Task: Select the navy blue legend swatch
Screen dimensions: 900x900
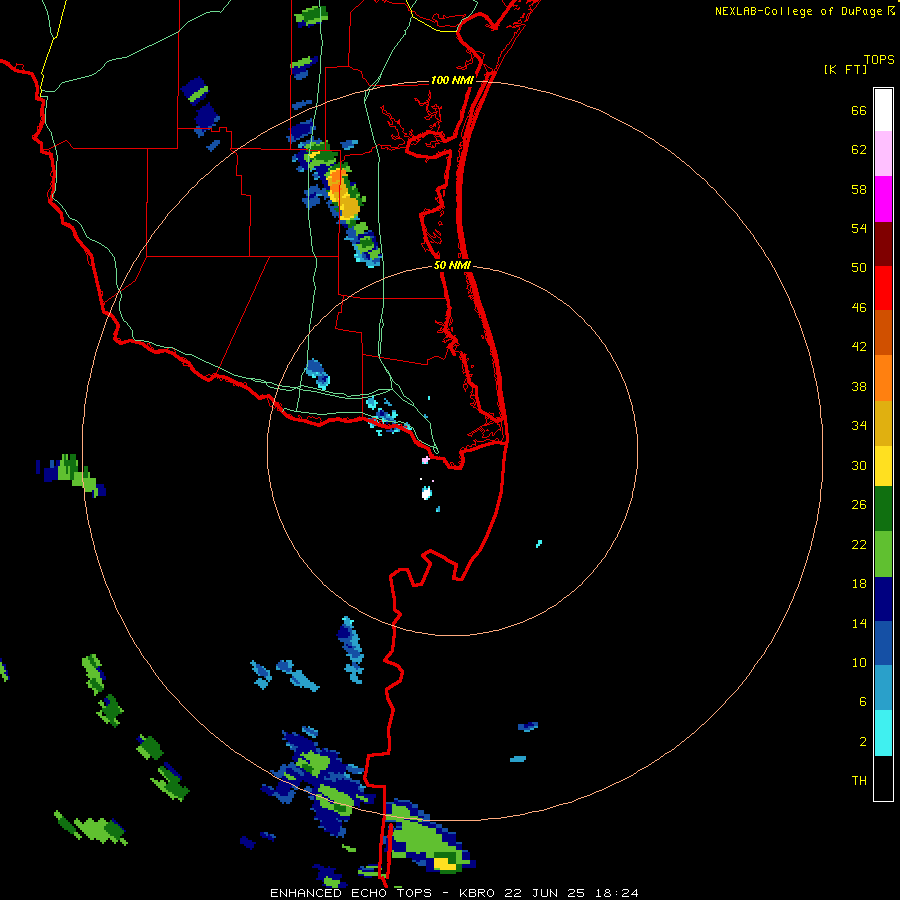Action: click(883, 599)
